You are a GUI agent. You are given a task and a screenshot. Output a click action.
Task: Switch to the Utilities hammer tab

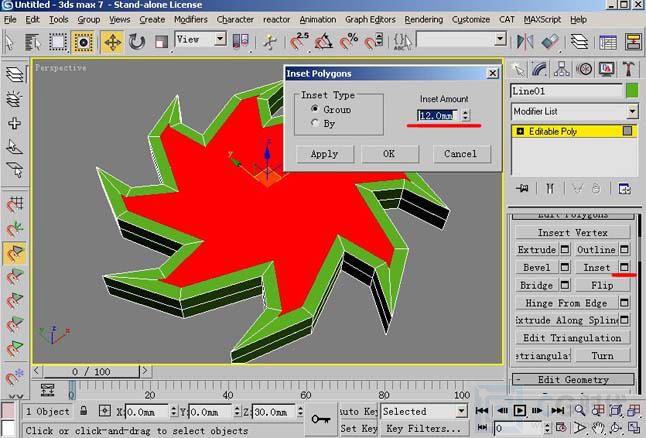[x=628, y=69]
